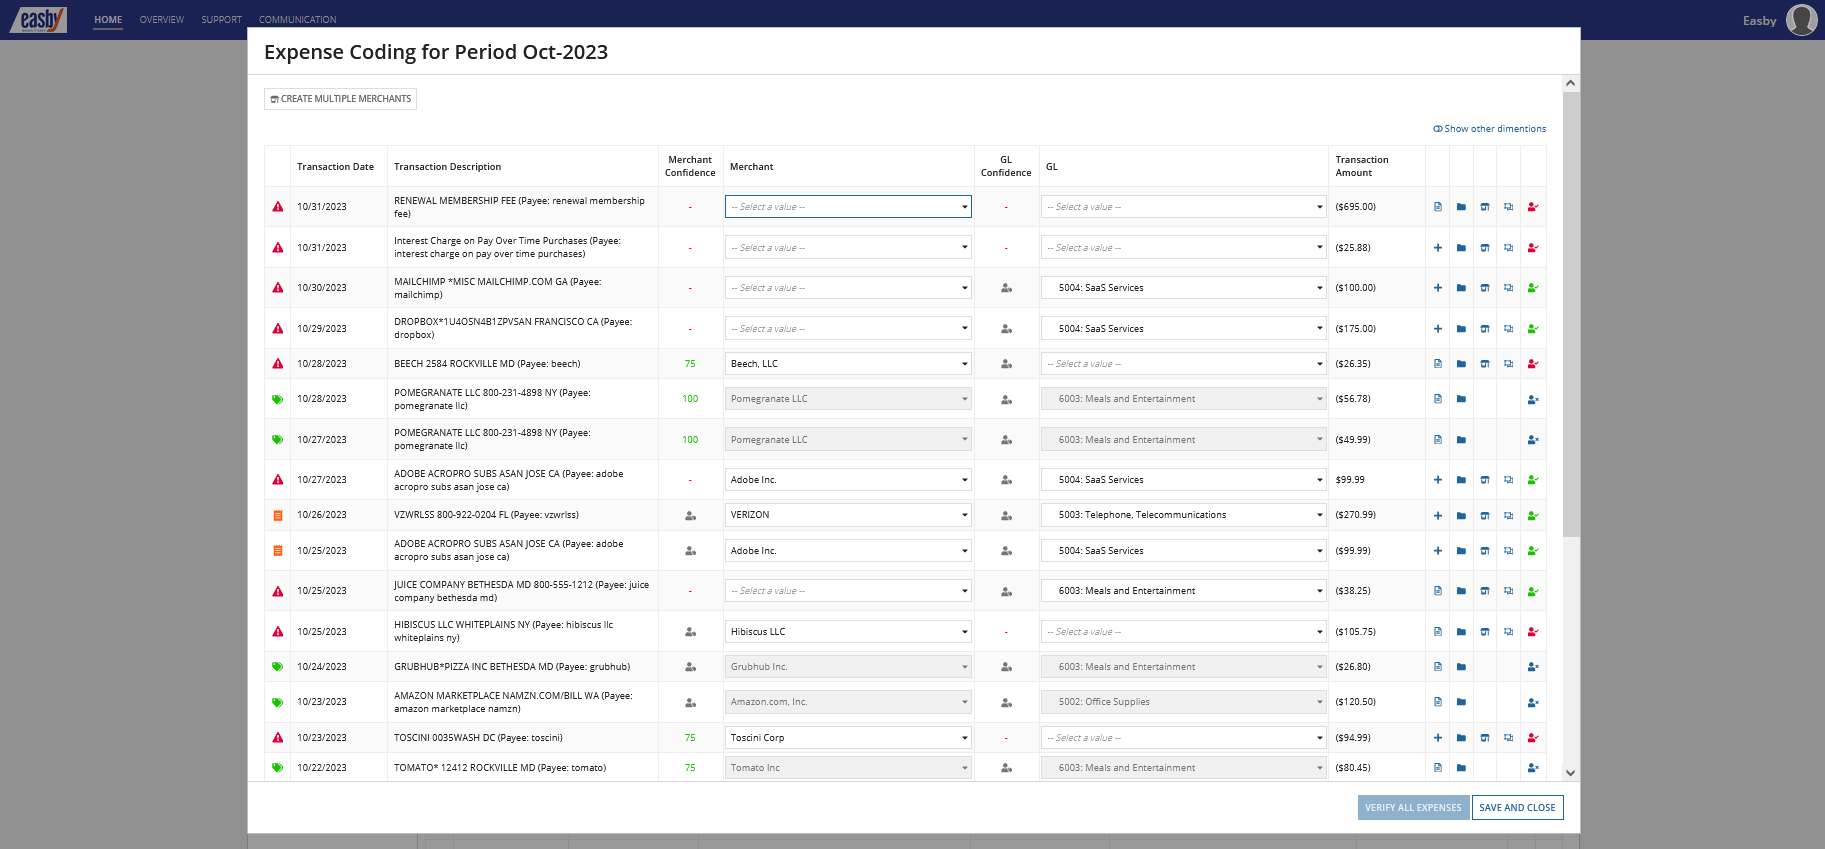Click scrollbar down arrow in expense dialog

coord(1571,773)
